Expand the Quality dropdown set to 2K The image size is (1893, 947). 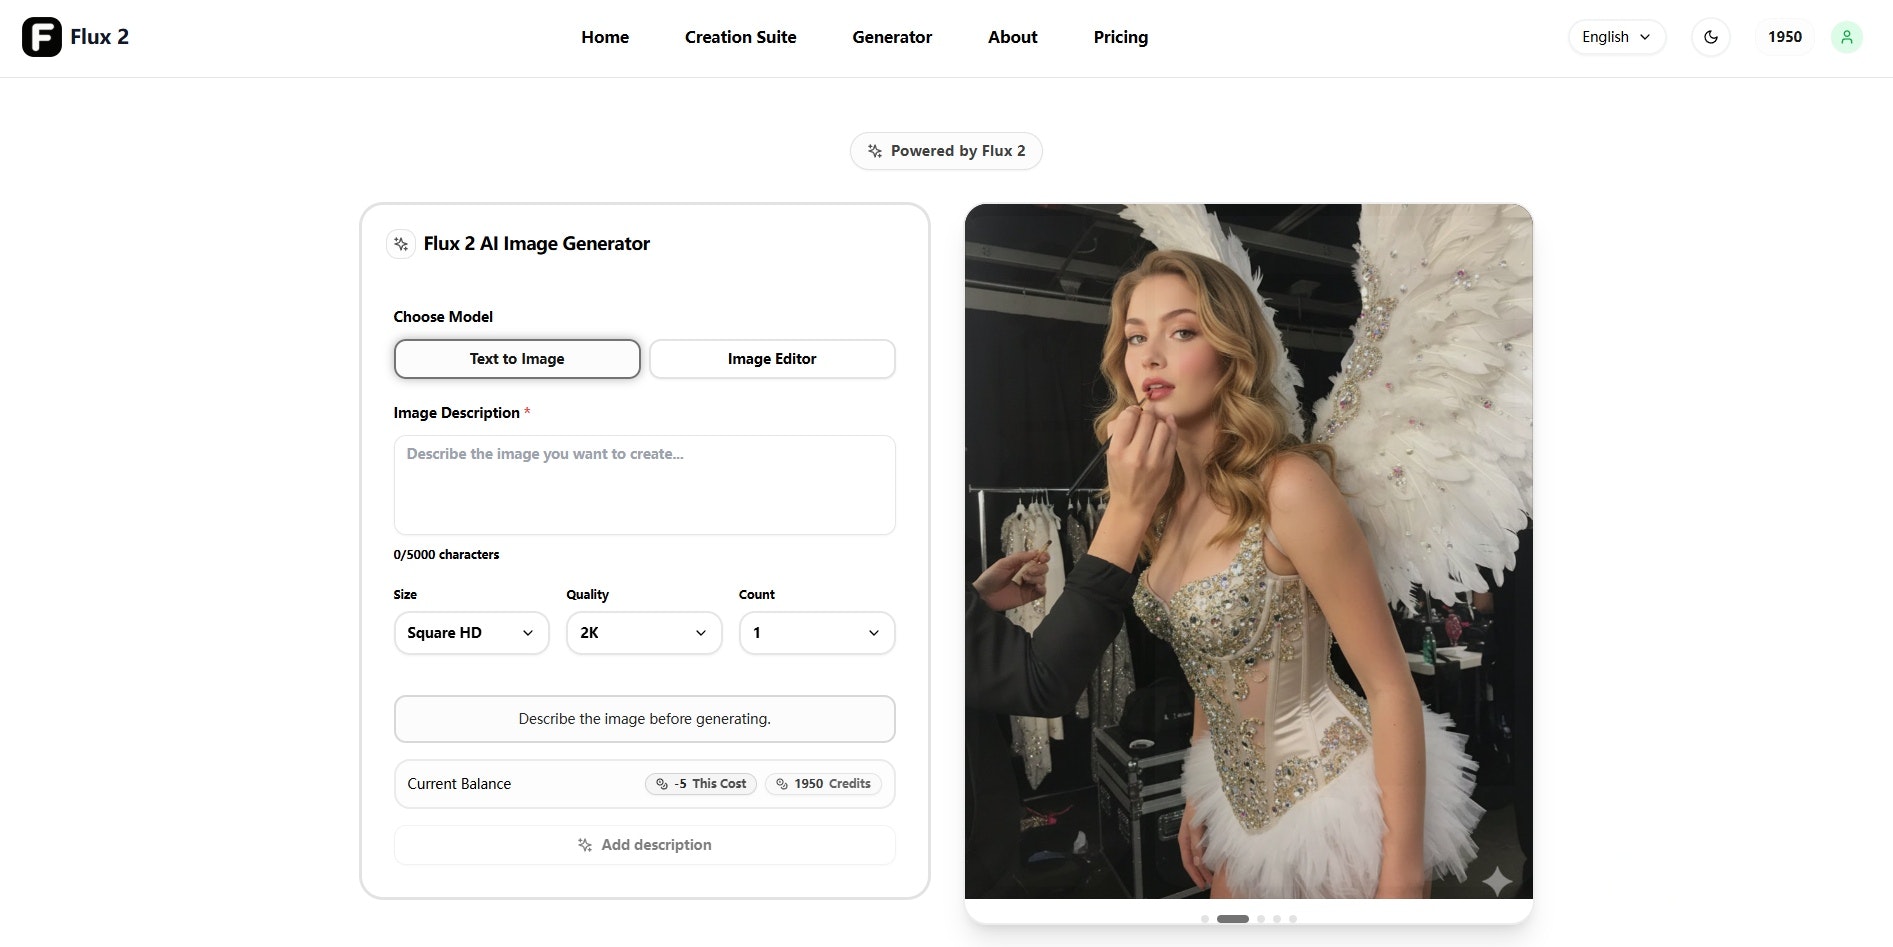(x=644, y=633)
